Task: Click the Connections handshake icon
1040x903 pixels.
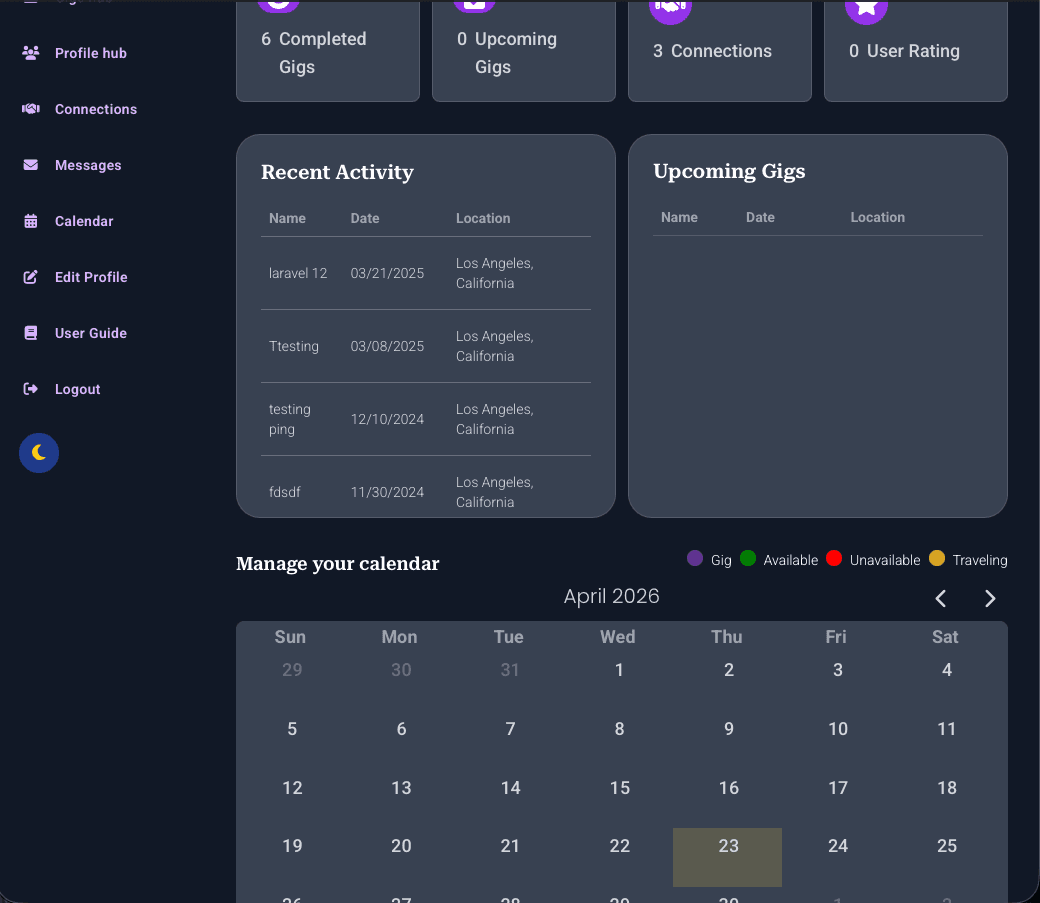Action: (31, 109)
